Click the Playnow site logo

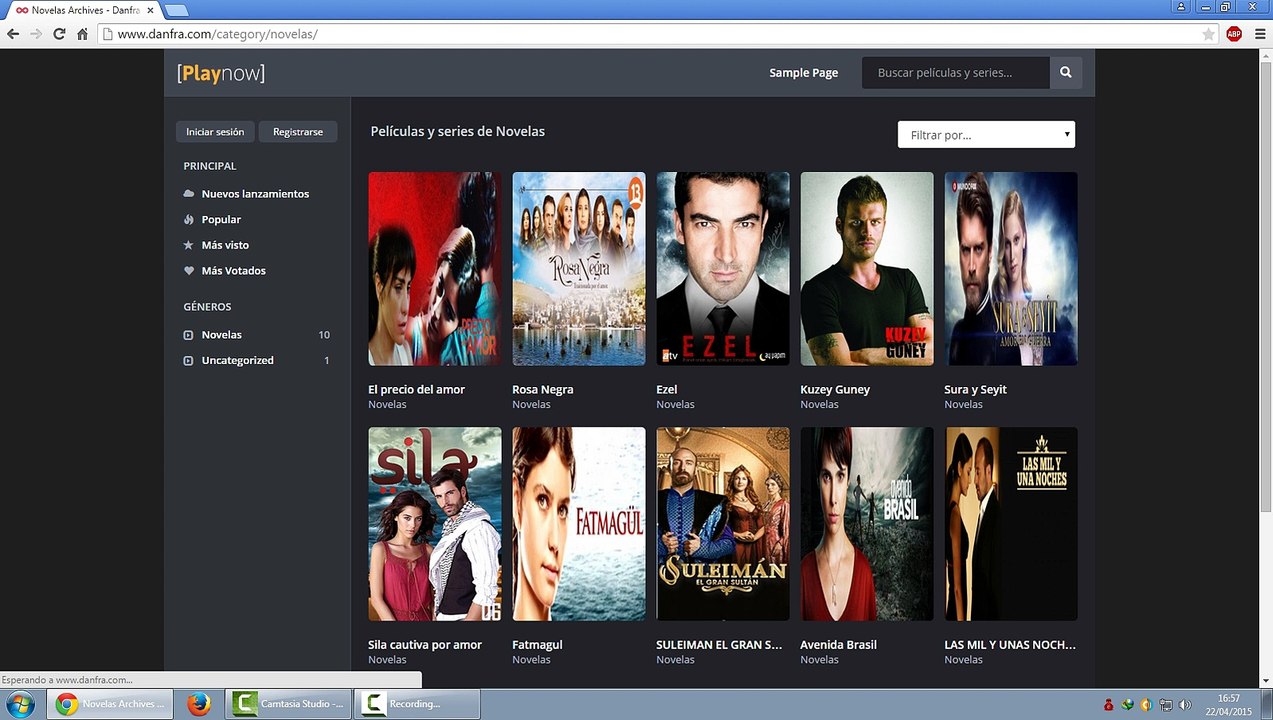[221, 73]
